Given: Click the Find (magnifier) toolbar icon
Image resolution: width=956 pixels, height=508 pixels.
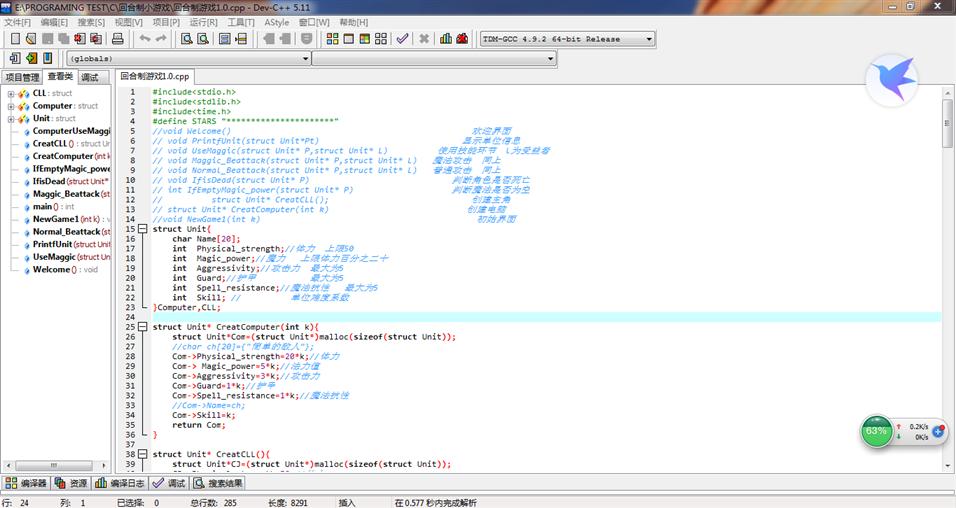Looking at the screenshot, I should click(x=186, y=39).
